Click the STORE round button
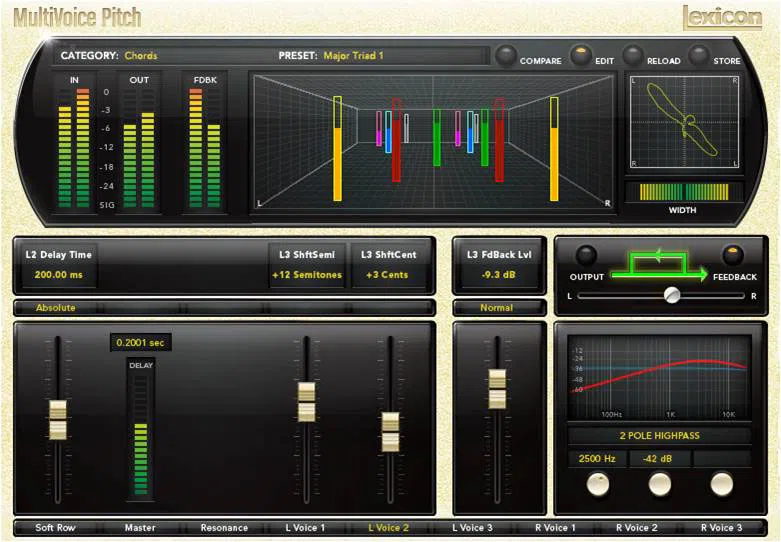781x542 pixels. click(699, 55)
